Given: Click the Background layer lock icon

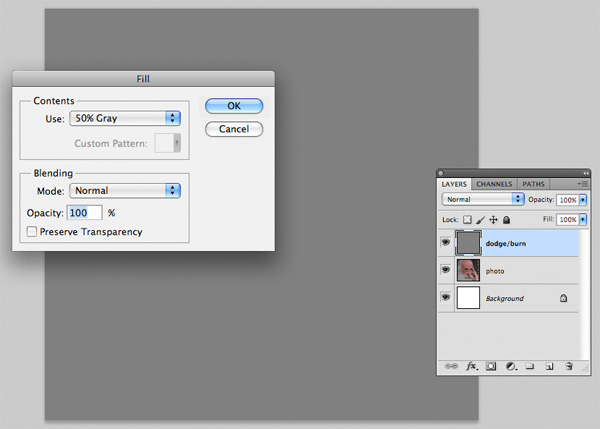Looking at the screenshot, I should tap(563, 298).
